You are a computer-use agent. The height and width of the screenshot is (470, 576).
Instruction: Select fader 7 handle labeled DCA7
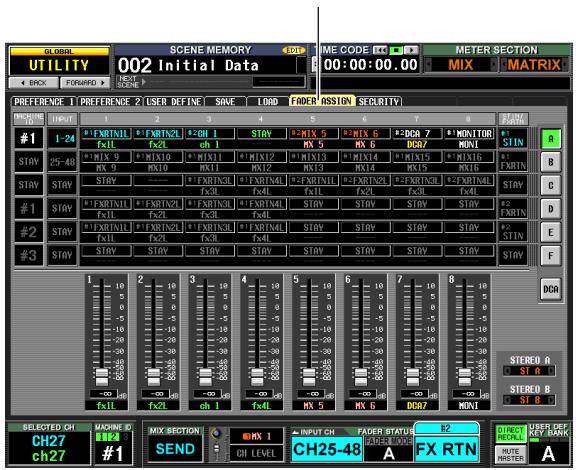(x=413, y=377)
